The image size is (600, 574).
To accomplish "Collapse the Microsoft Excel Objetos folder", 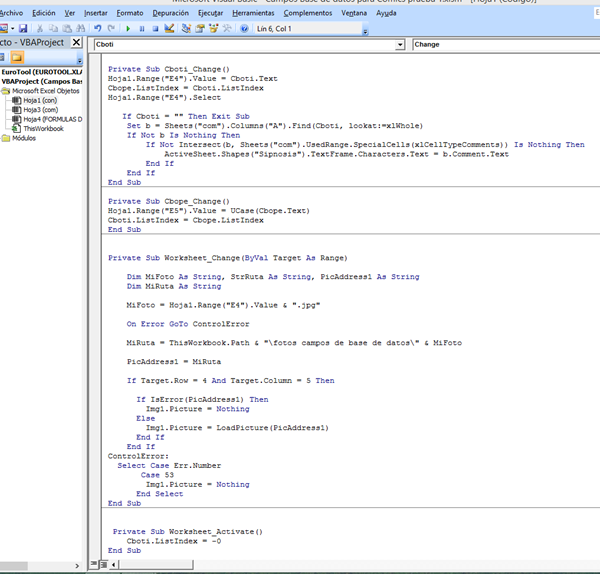I will click(5, 91).
